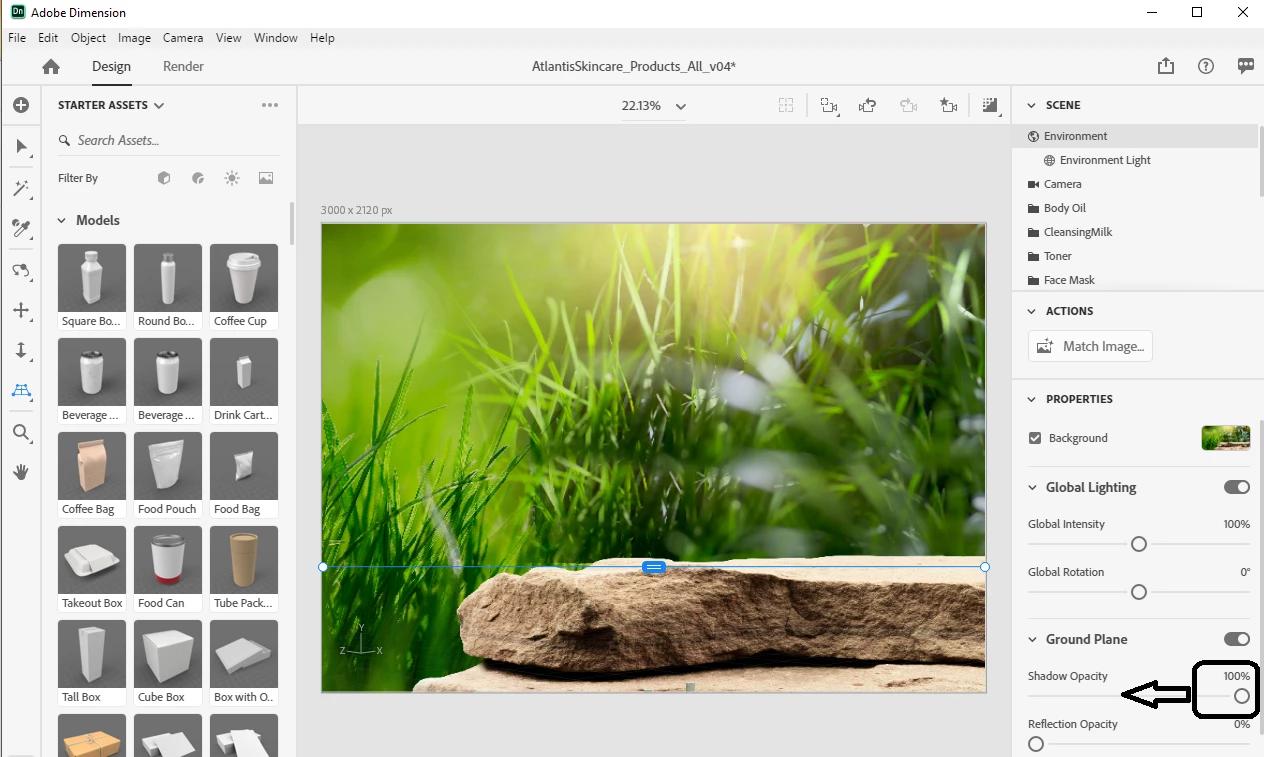Choose the Takeout Box model

[92, 569]
